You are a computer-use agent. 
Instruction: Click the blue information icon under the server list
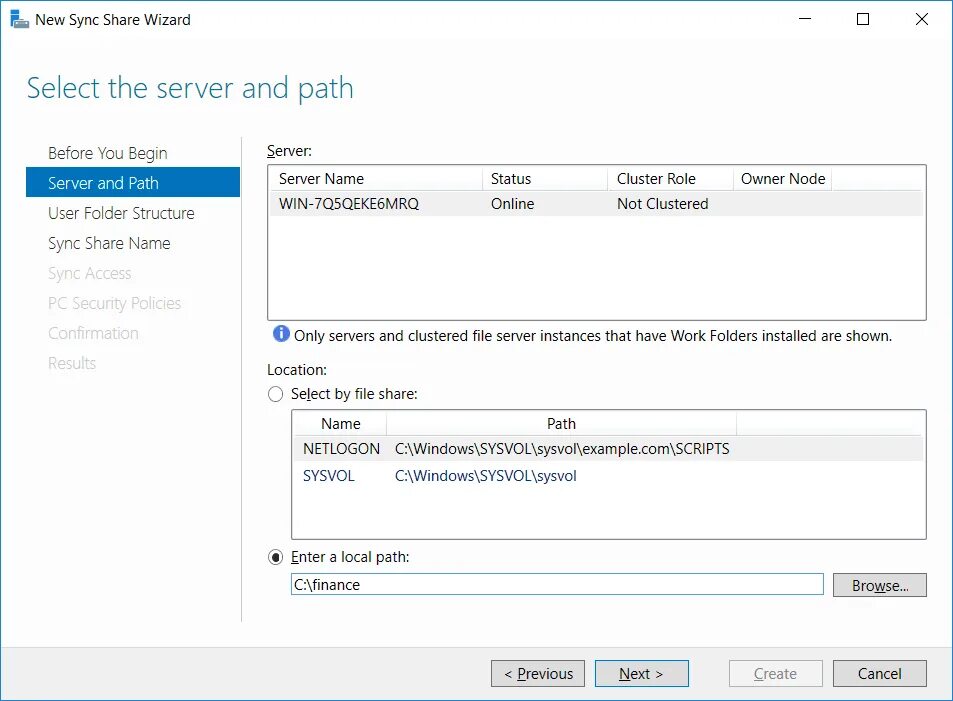(281, 334)
